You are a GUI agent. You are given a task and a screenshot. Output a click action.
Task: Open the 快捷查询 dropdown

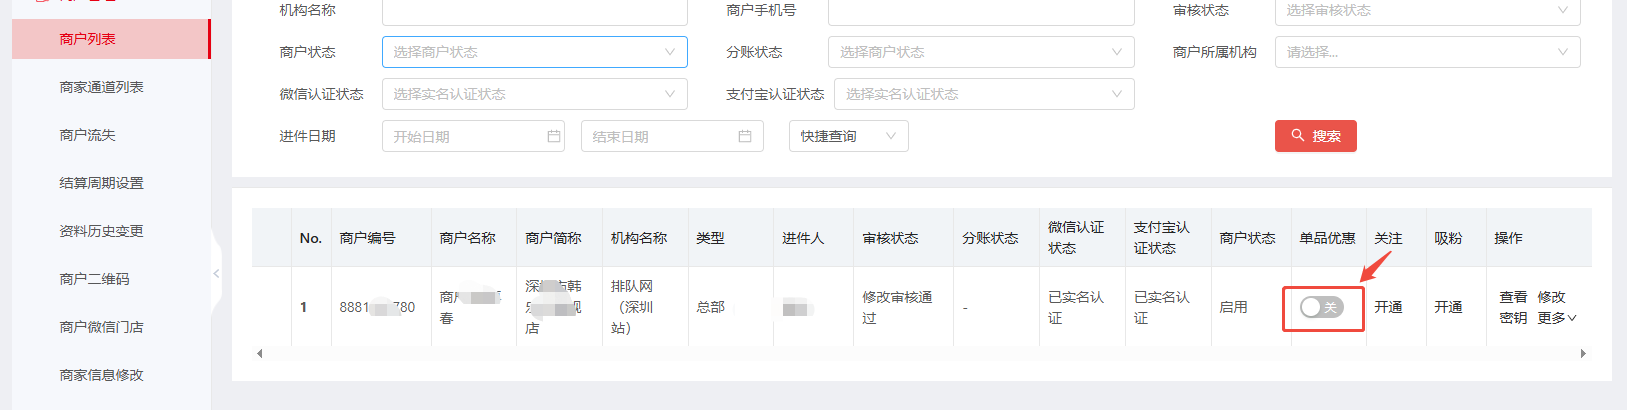coord(848,136)
